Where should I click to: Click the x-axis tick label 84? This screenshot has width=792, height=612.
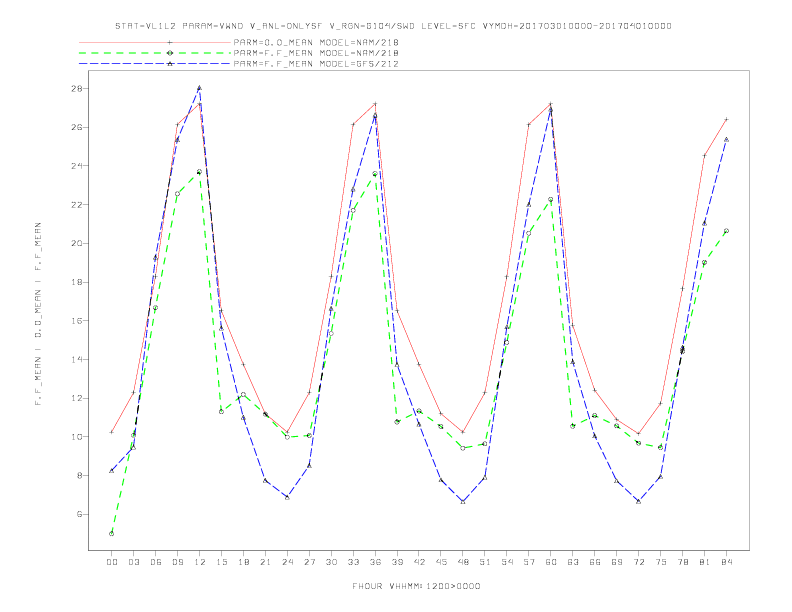[x=727, y=562]
